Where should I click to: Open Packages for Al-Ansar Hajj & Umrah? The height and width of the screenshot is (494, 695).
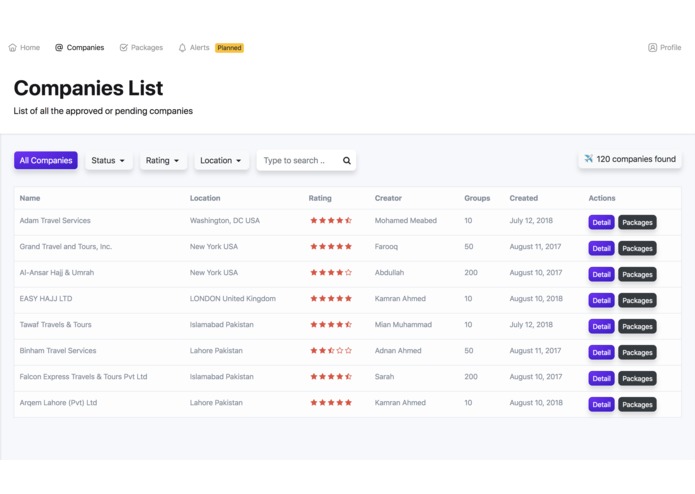coord(637,274)
